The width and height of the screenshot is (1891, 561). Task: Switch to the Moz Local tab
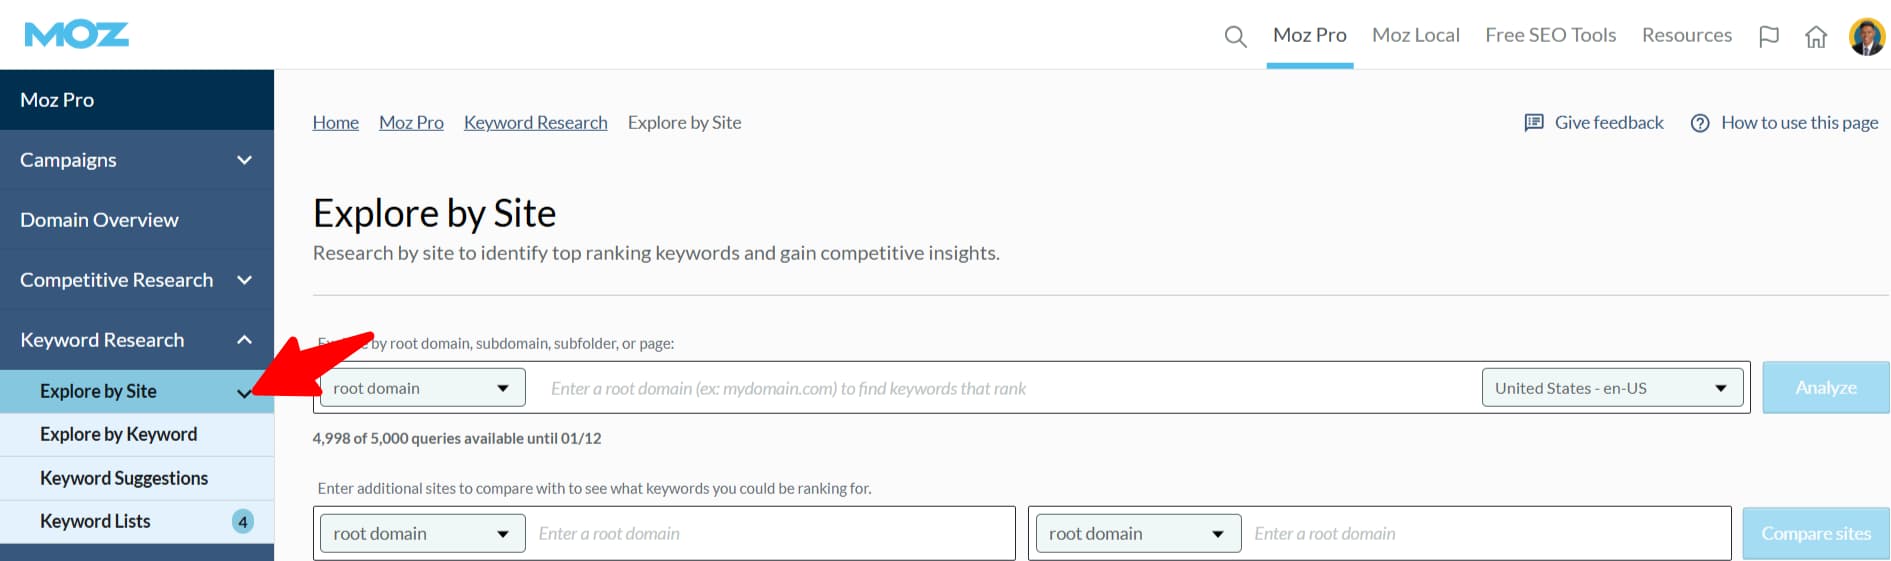click(1415, 35)
